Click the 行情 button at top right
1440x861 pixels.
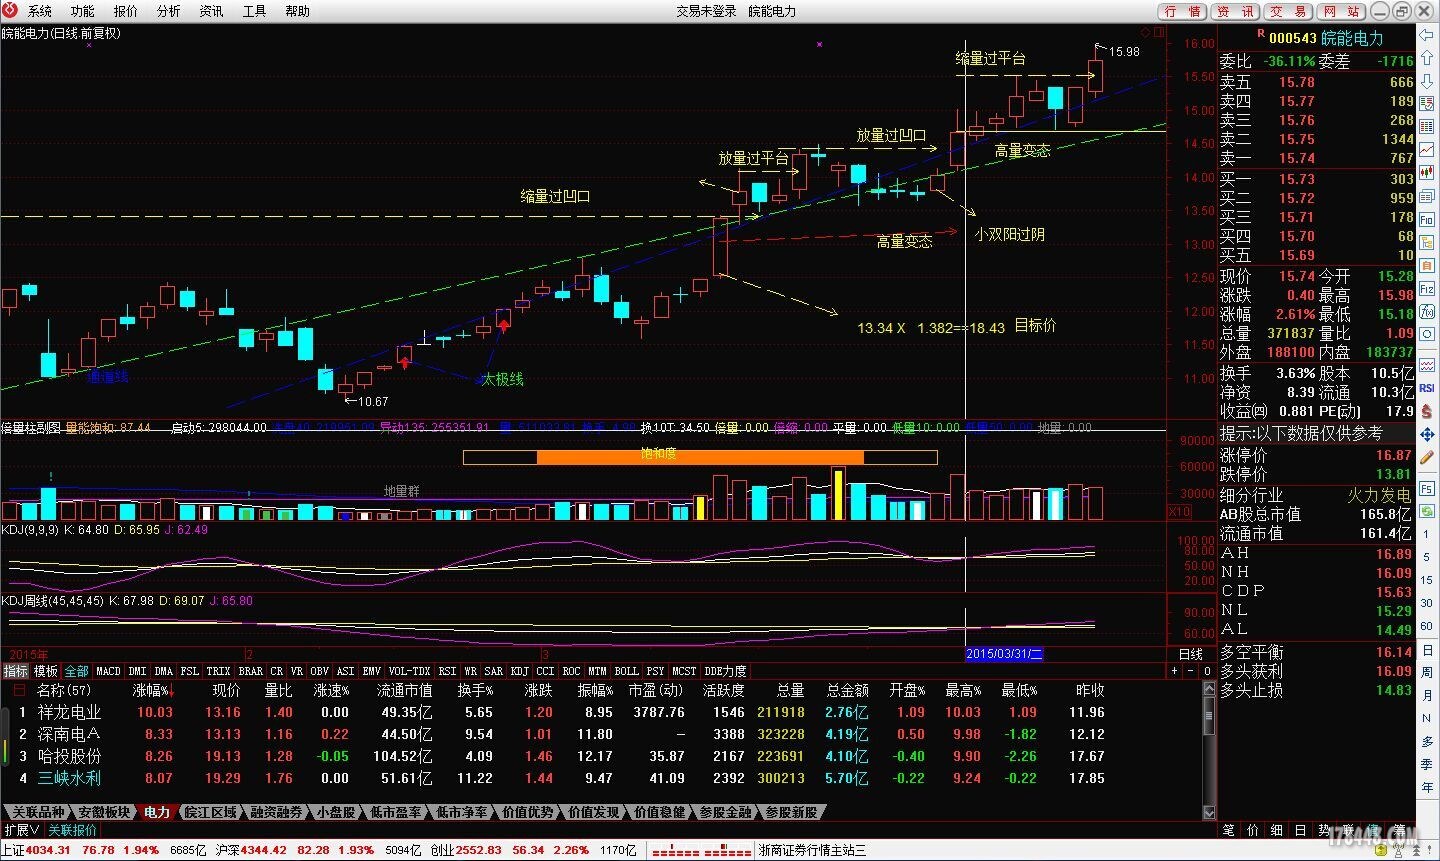coord(1183,11)
